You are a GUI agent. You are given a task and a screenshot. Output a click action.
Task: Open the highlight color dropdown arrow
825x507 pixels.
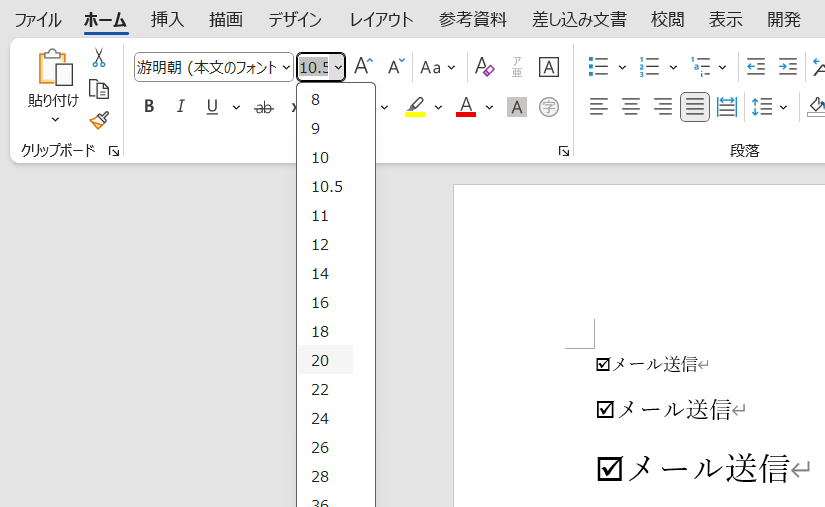click(438, 107)
